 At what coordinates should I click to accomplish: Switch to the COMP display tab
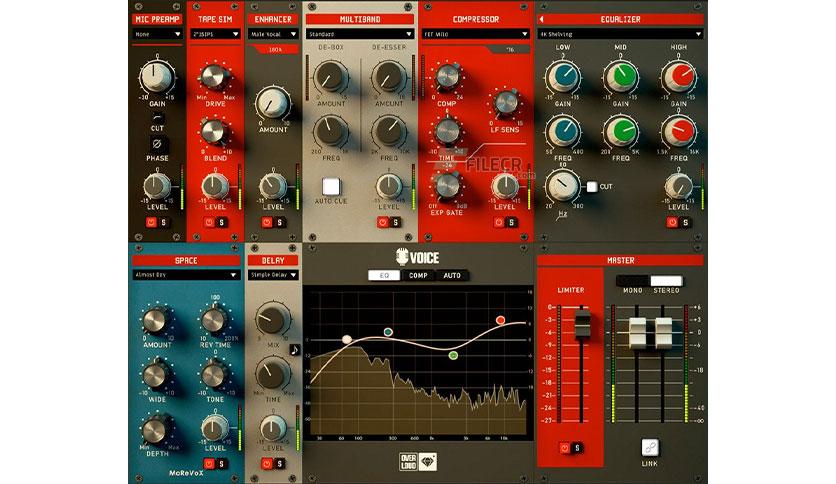(418, 276)
